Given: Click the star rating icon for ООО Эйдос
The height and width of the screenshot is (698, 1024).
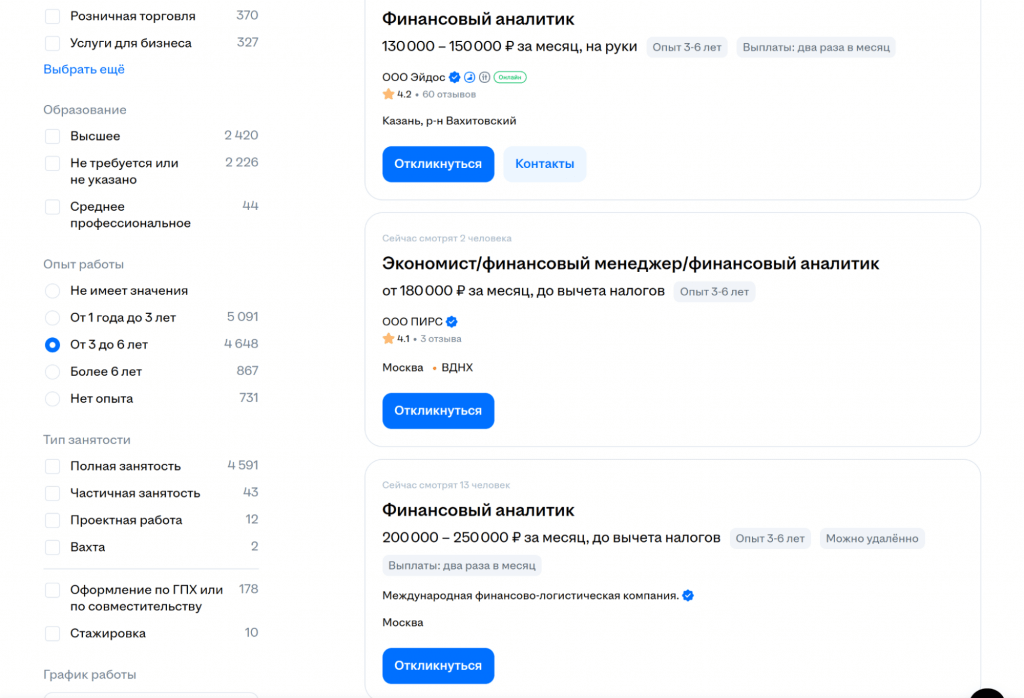Looking at the screenshot, I should coord(388,94).
